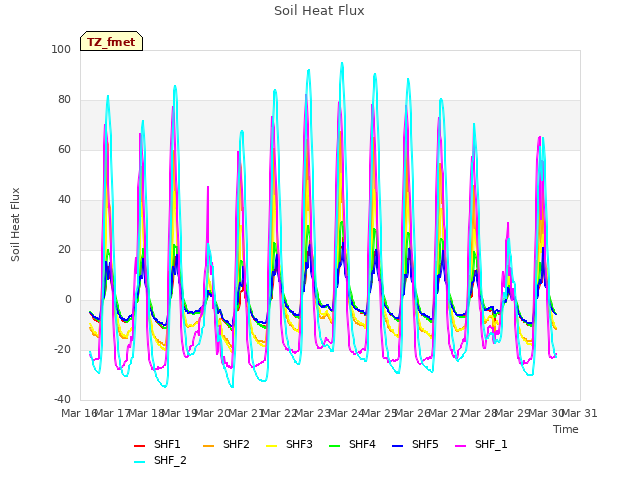Click the 60 y-axis tick label
This screenshot has width=640, height=480.
64,149
